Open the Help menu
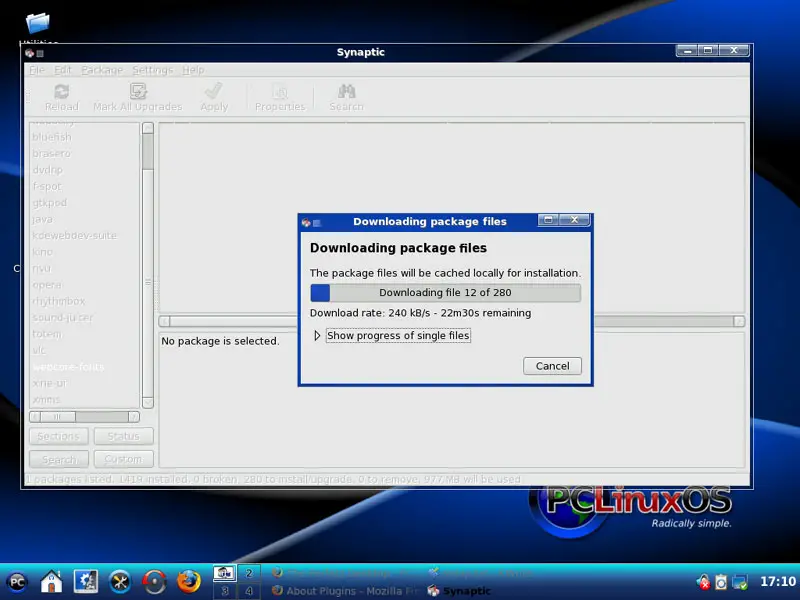The image size is (800, 600). [x=193, y=70]
